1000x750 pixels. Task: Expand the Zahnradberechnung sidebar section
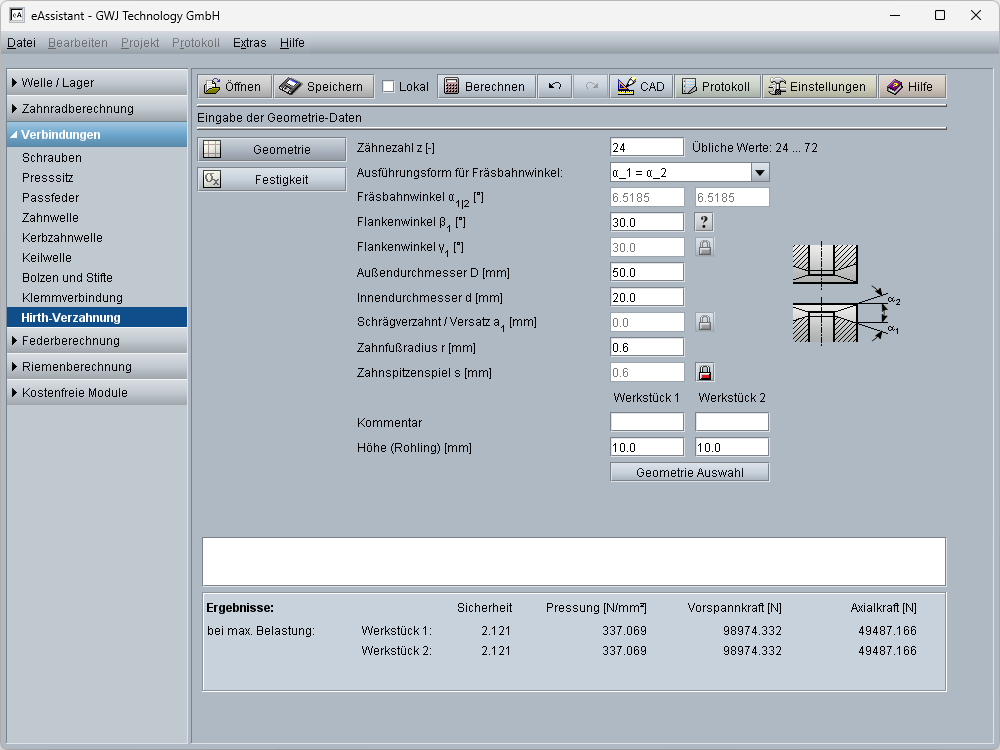[97, 109]
